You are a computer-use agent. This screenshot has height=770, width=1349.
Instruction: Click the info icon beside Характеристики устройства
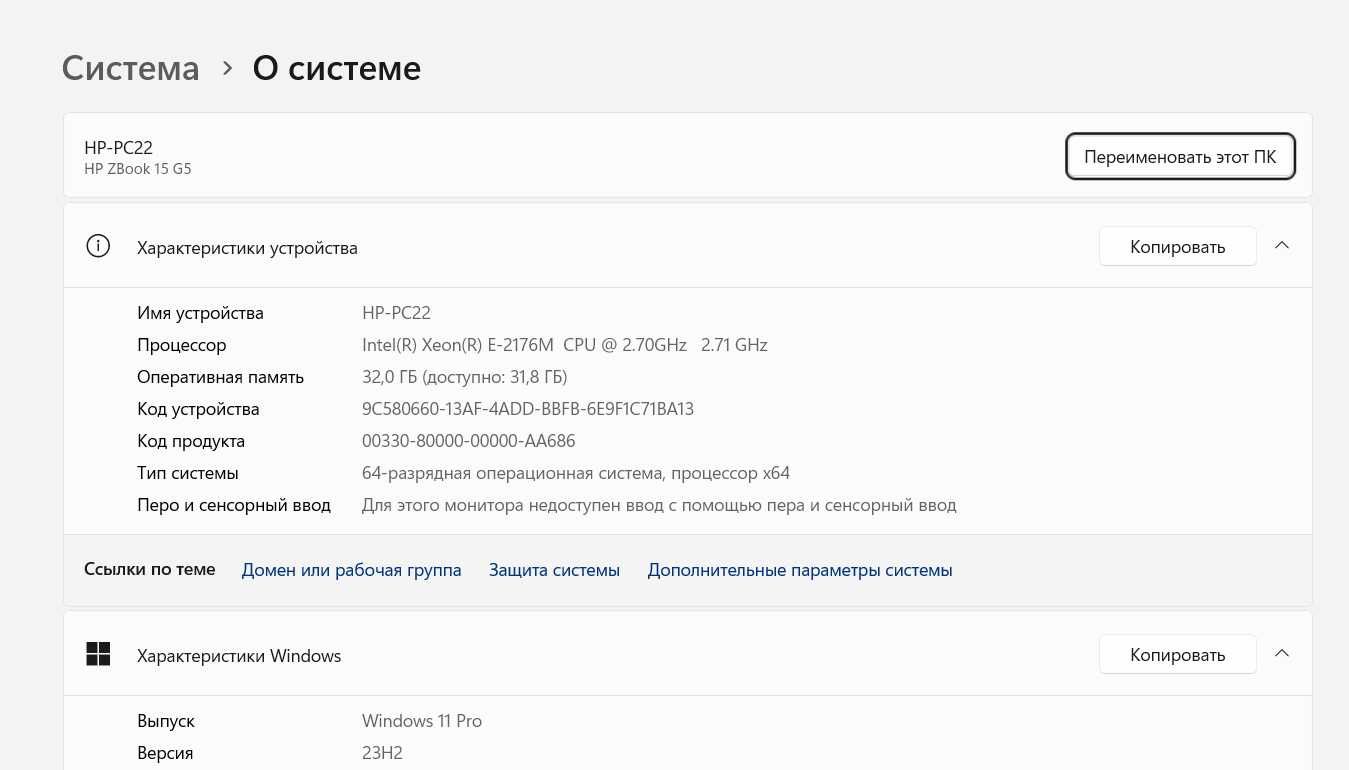[x=98, y=246]
